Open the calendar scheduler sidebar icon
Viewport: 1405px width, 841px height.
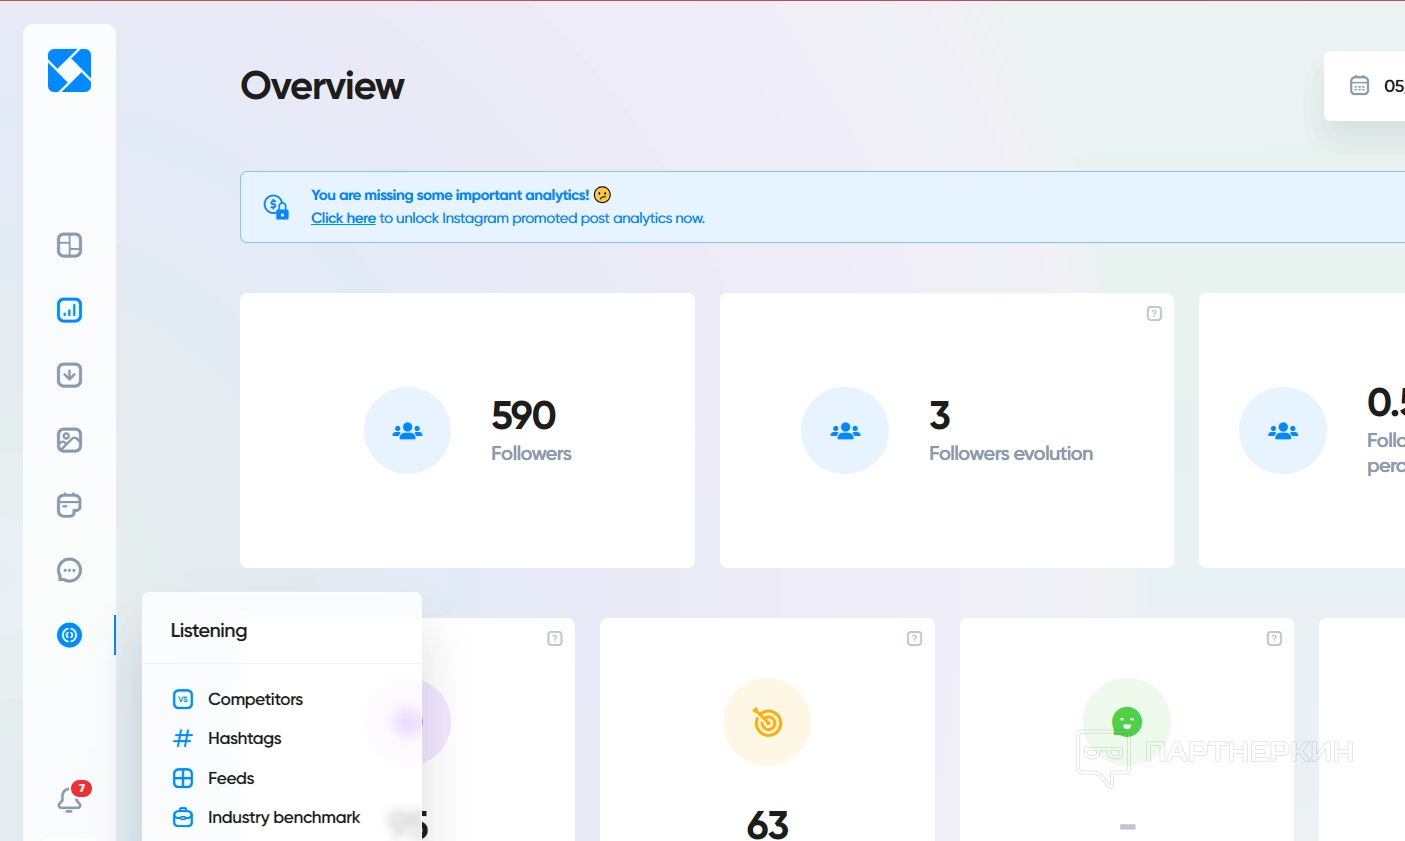[x=69, y=505]
